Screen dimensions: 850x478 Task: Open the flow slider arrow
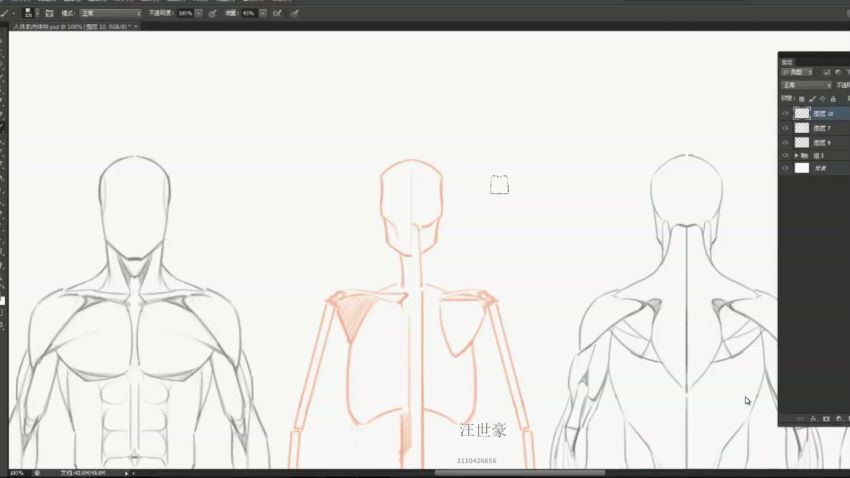[263, 13]
